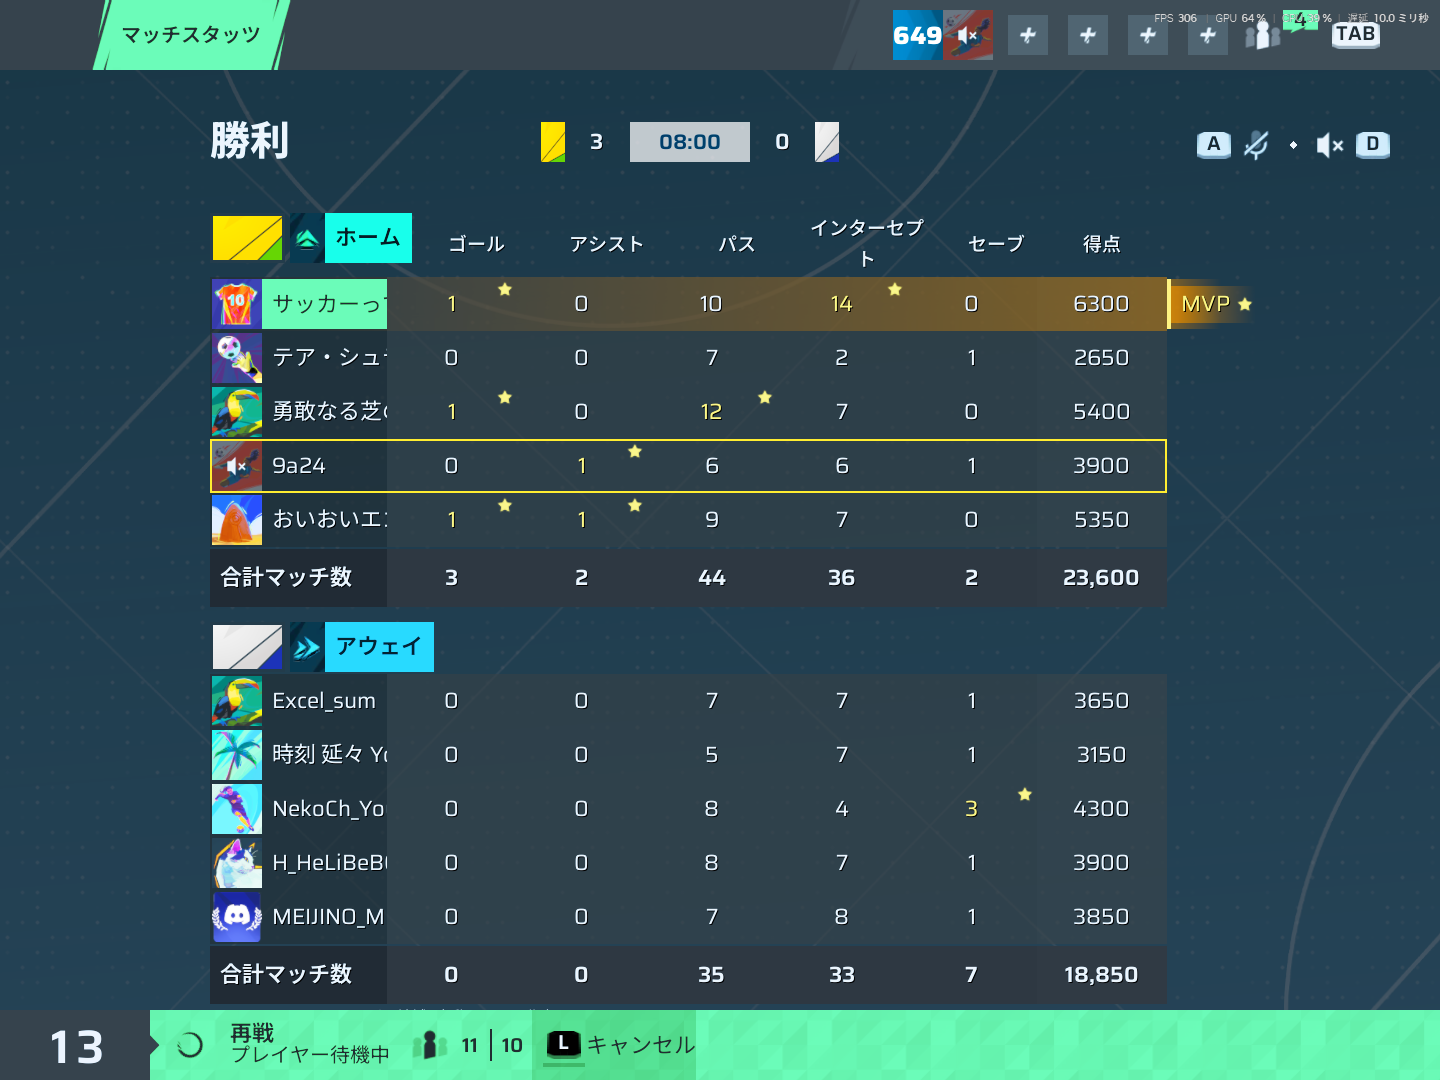Click the 得点 column header
Viewport: 1440px width, 1080px height.
tap(1102, 244)
